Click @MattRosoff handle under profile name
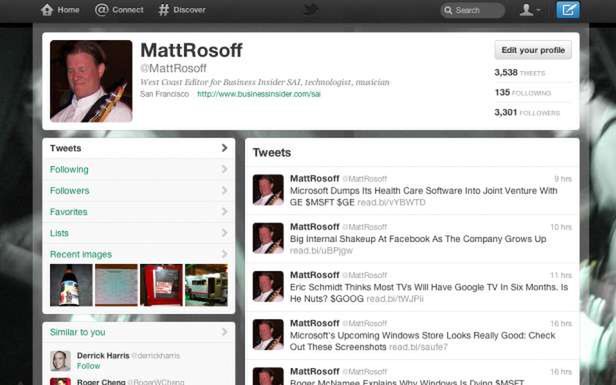Viewport: 616px width, 385px height. [x=173, y=68]
